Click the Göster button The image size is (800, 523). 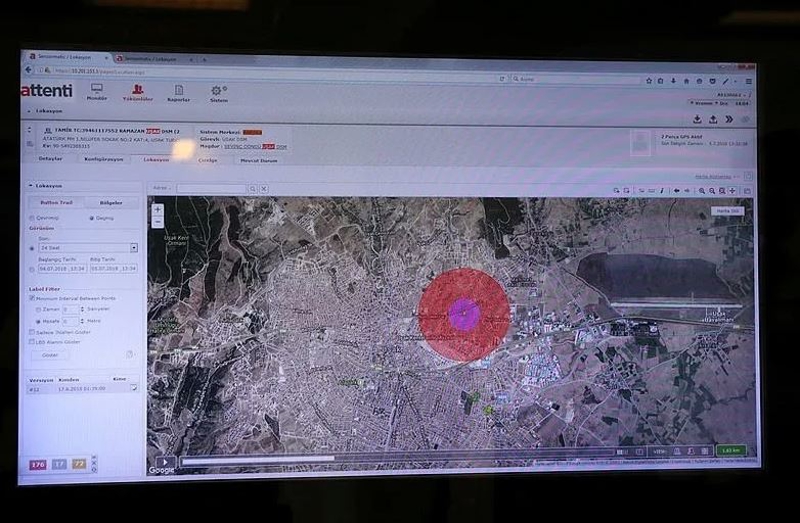tap(50, 354)
